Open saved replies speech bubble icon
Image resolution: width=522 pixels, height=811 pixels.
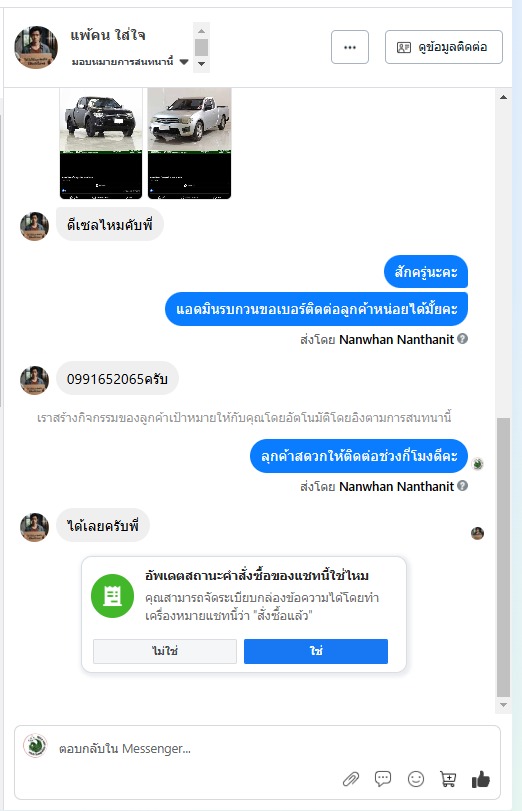click(x=383, y=779)
